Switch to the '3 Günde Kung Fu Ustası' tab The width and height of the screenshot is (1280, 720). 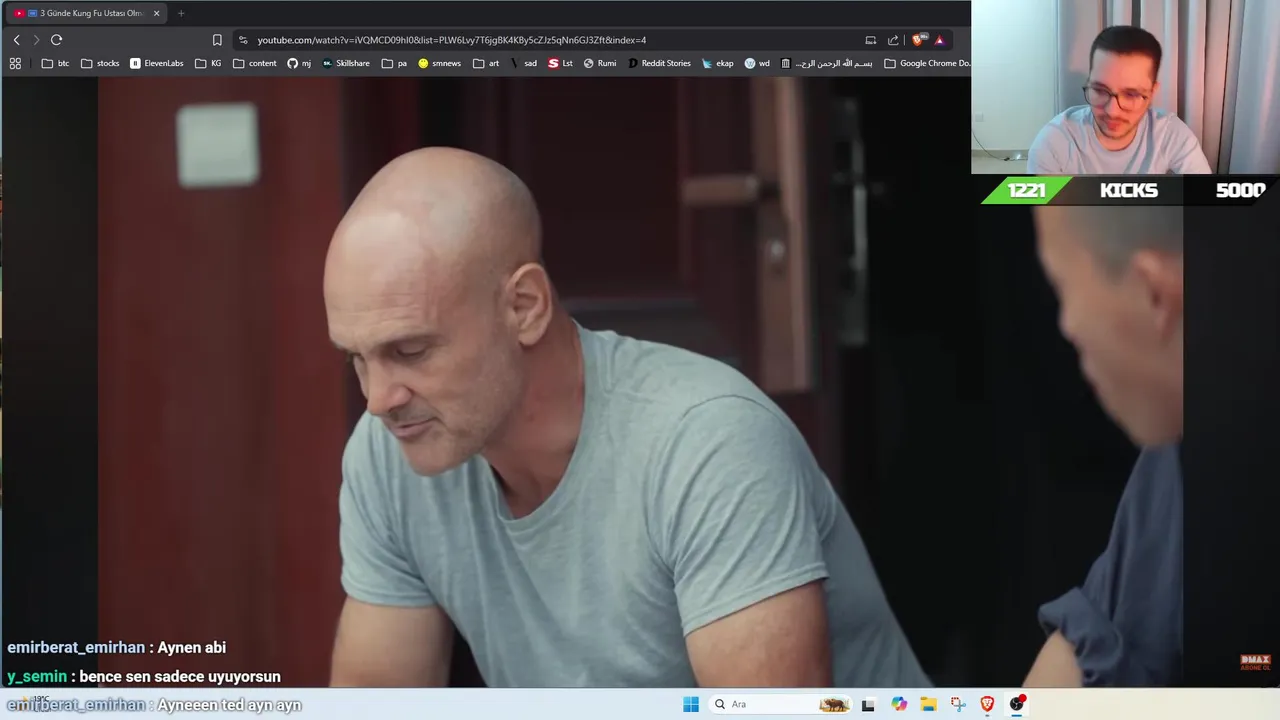point(84,13)
